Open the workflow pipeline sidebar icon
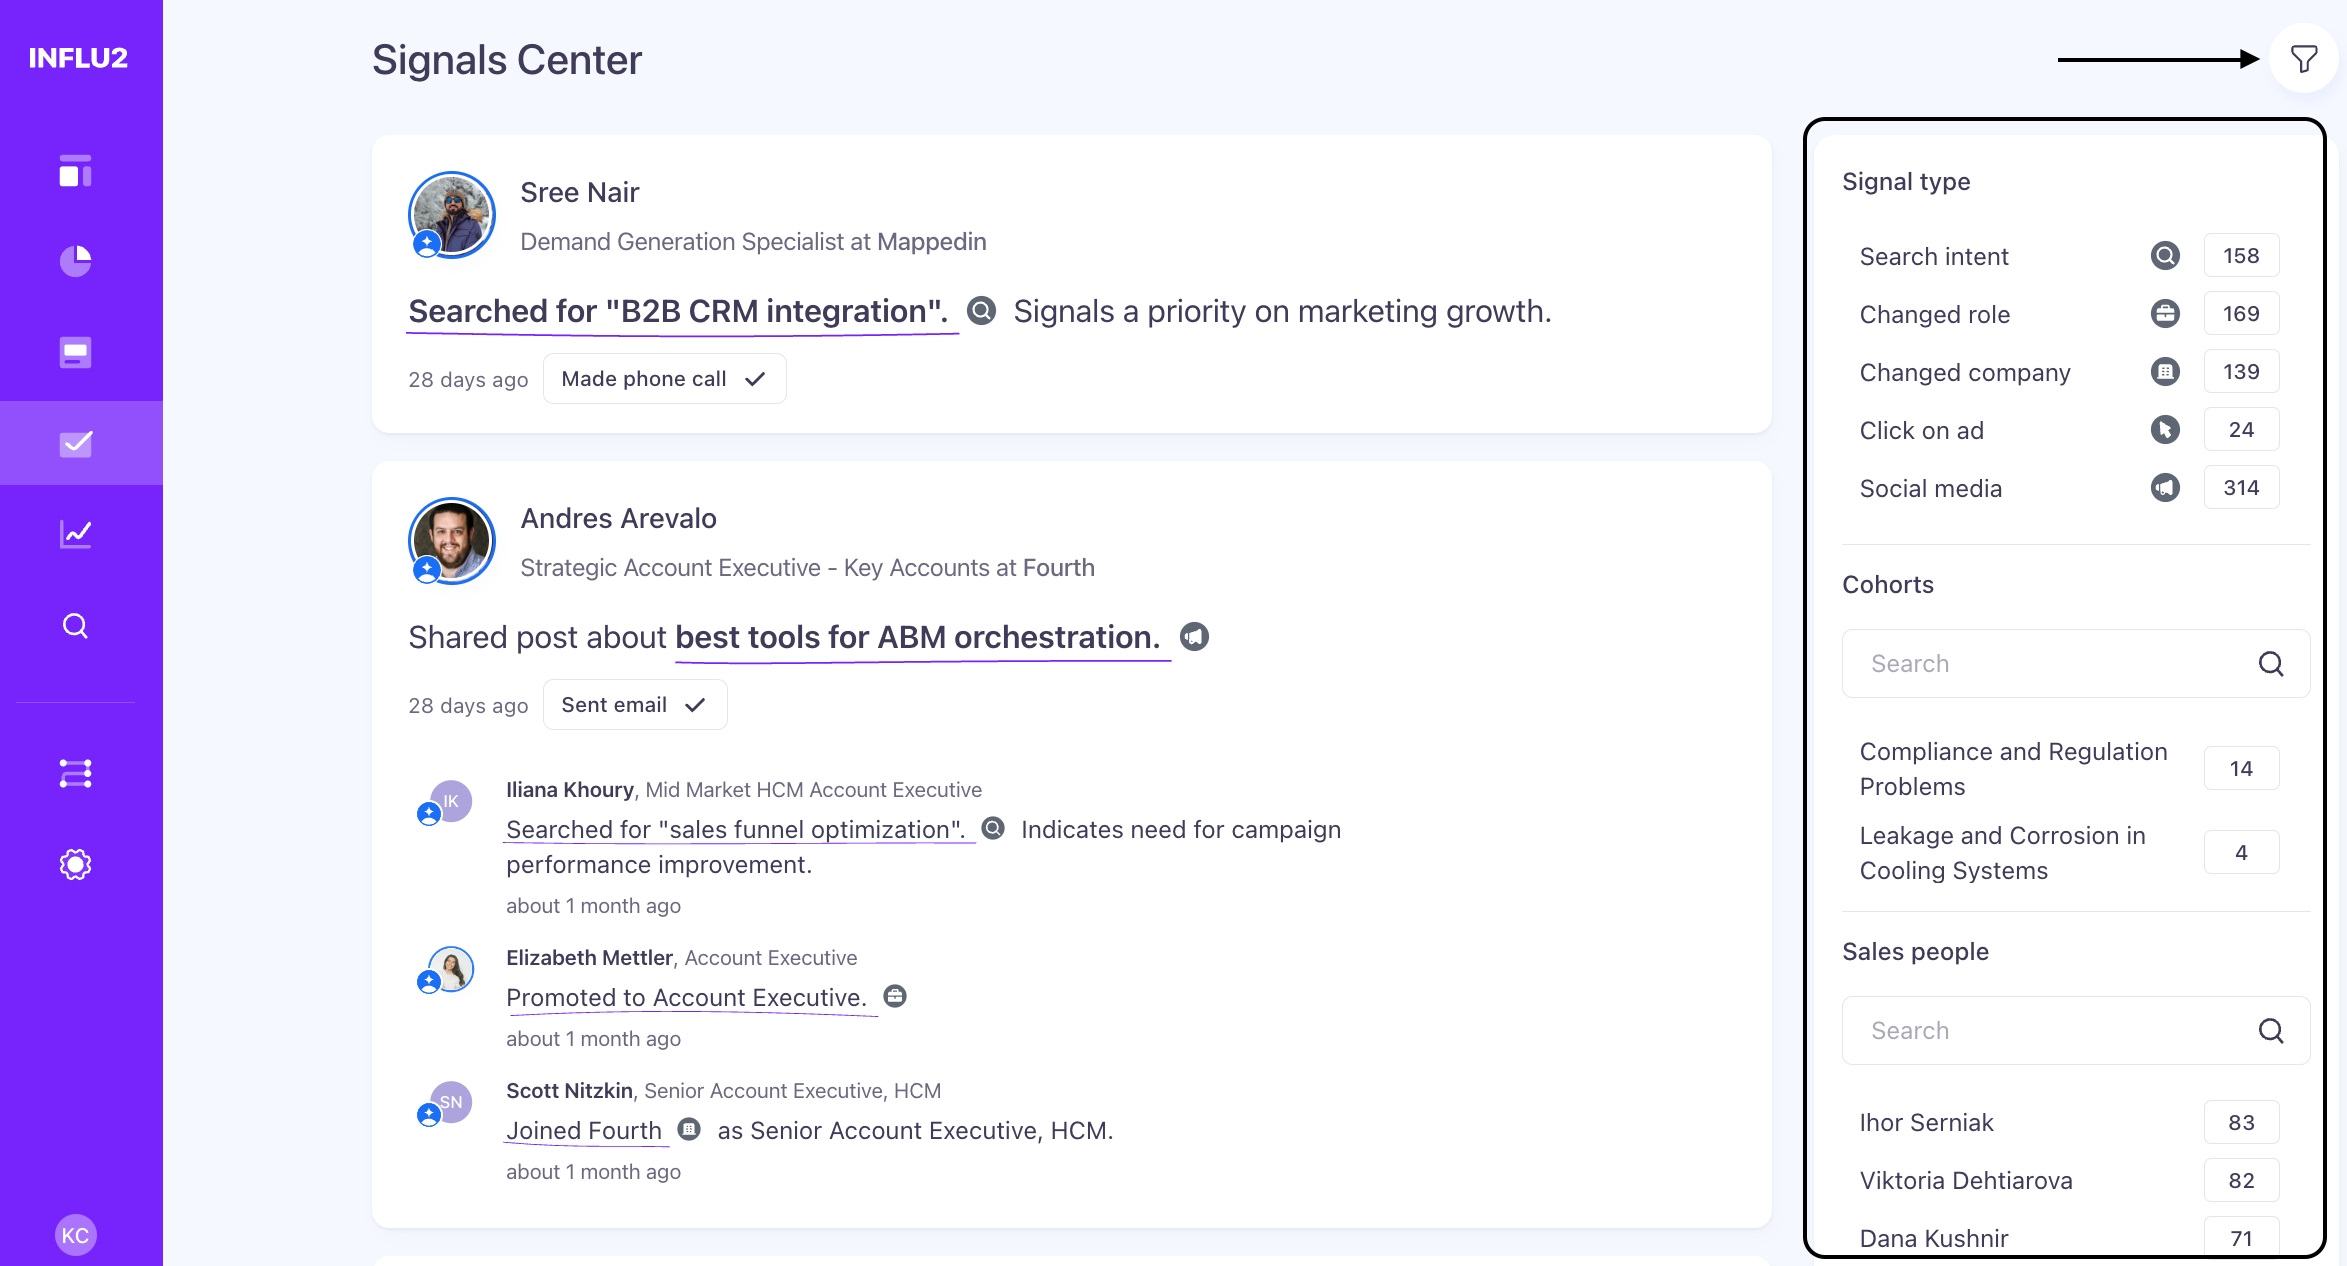 [75, 773]
